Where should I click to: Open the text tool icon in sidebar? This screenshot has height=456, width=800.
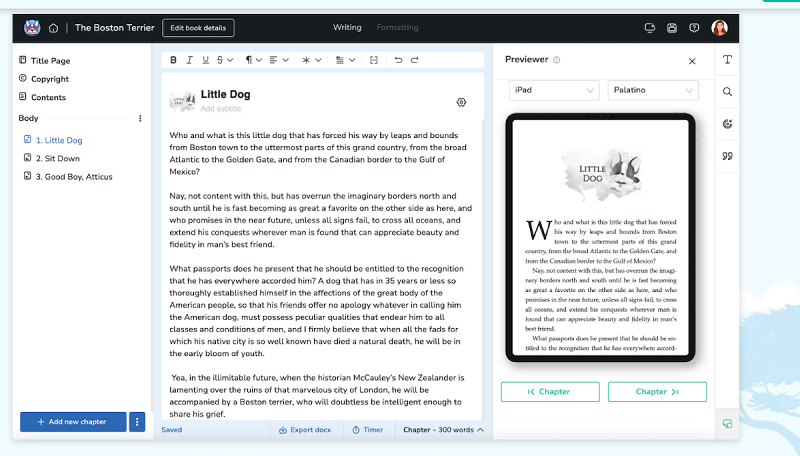pyautogui.click(x=728, y=60)
